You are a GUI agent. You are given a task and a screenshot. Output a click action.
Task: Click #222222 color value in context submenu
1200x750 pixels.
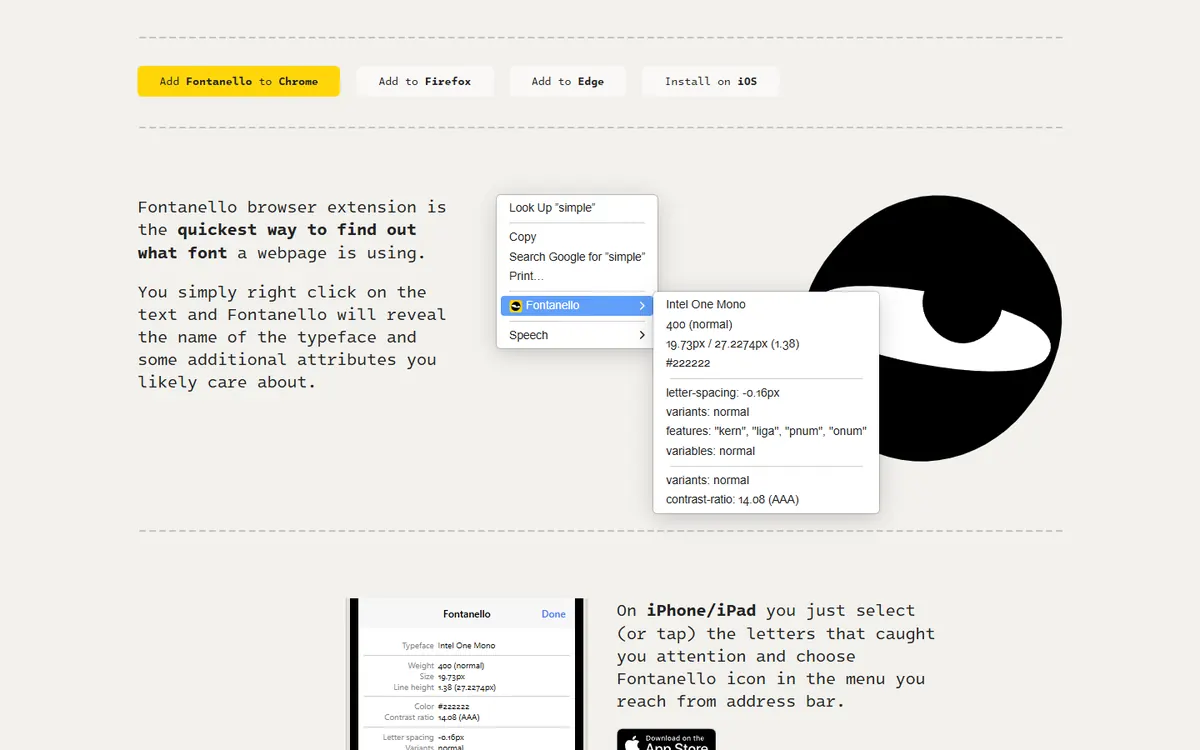coord(688,363)
